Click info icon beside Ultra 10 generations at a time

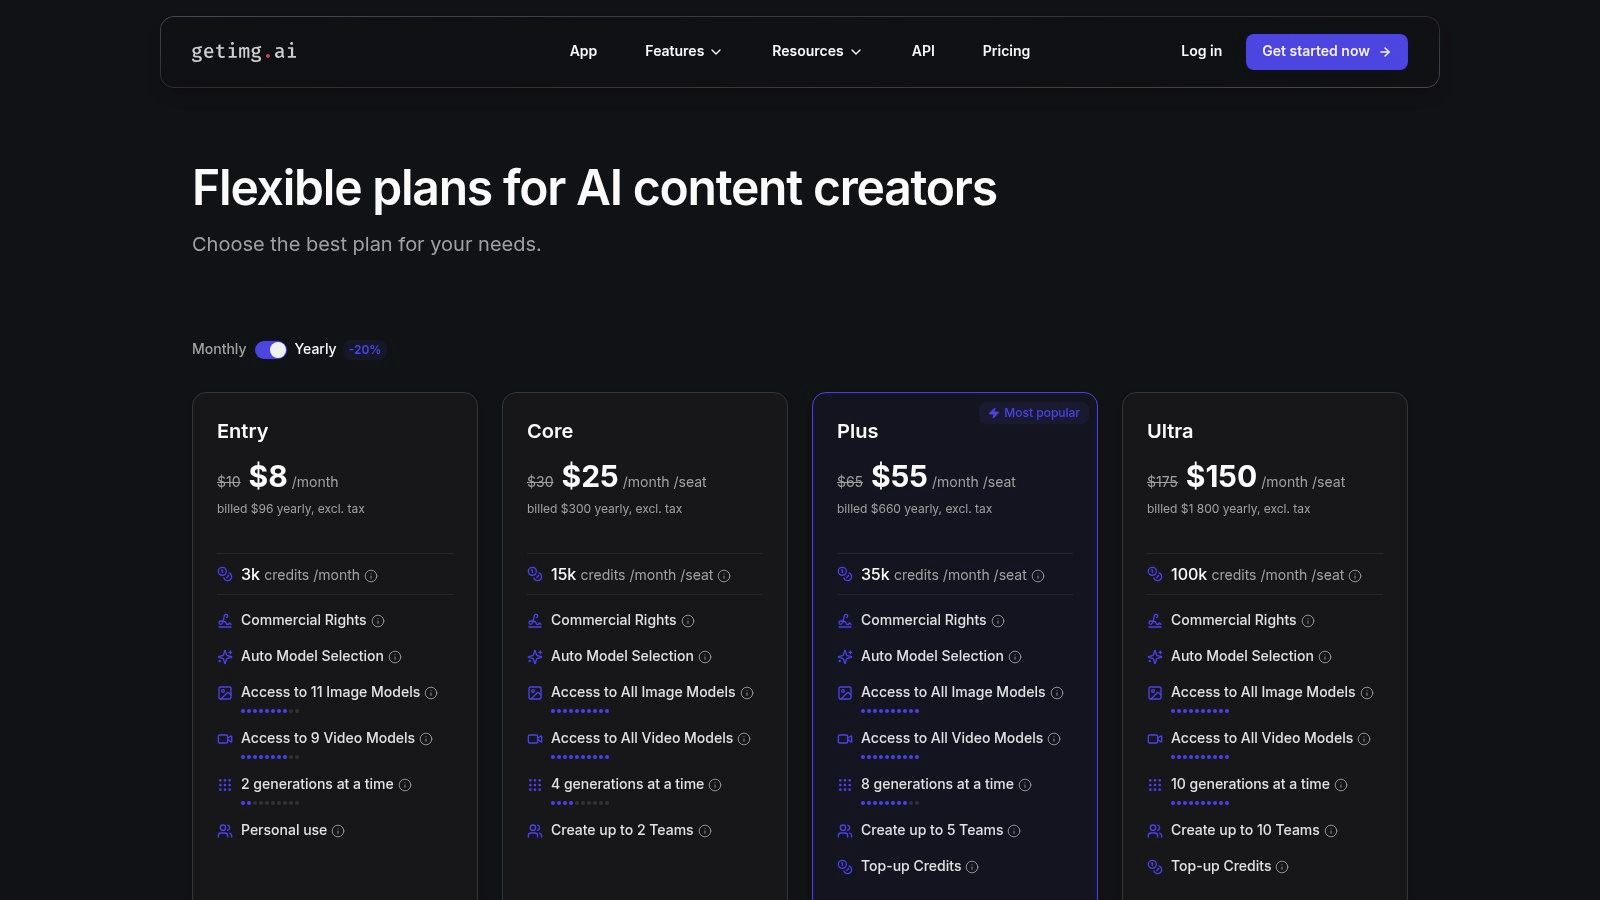(x=1341, y=785)
